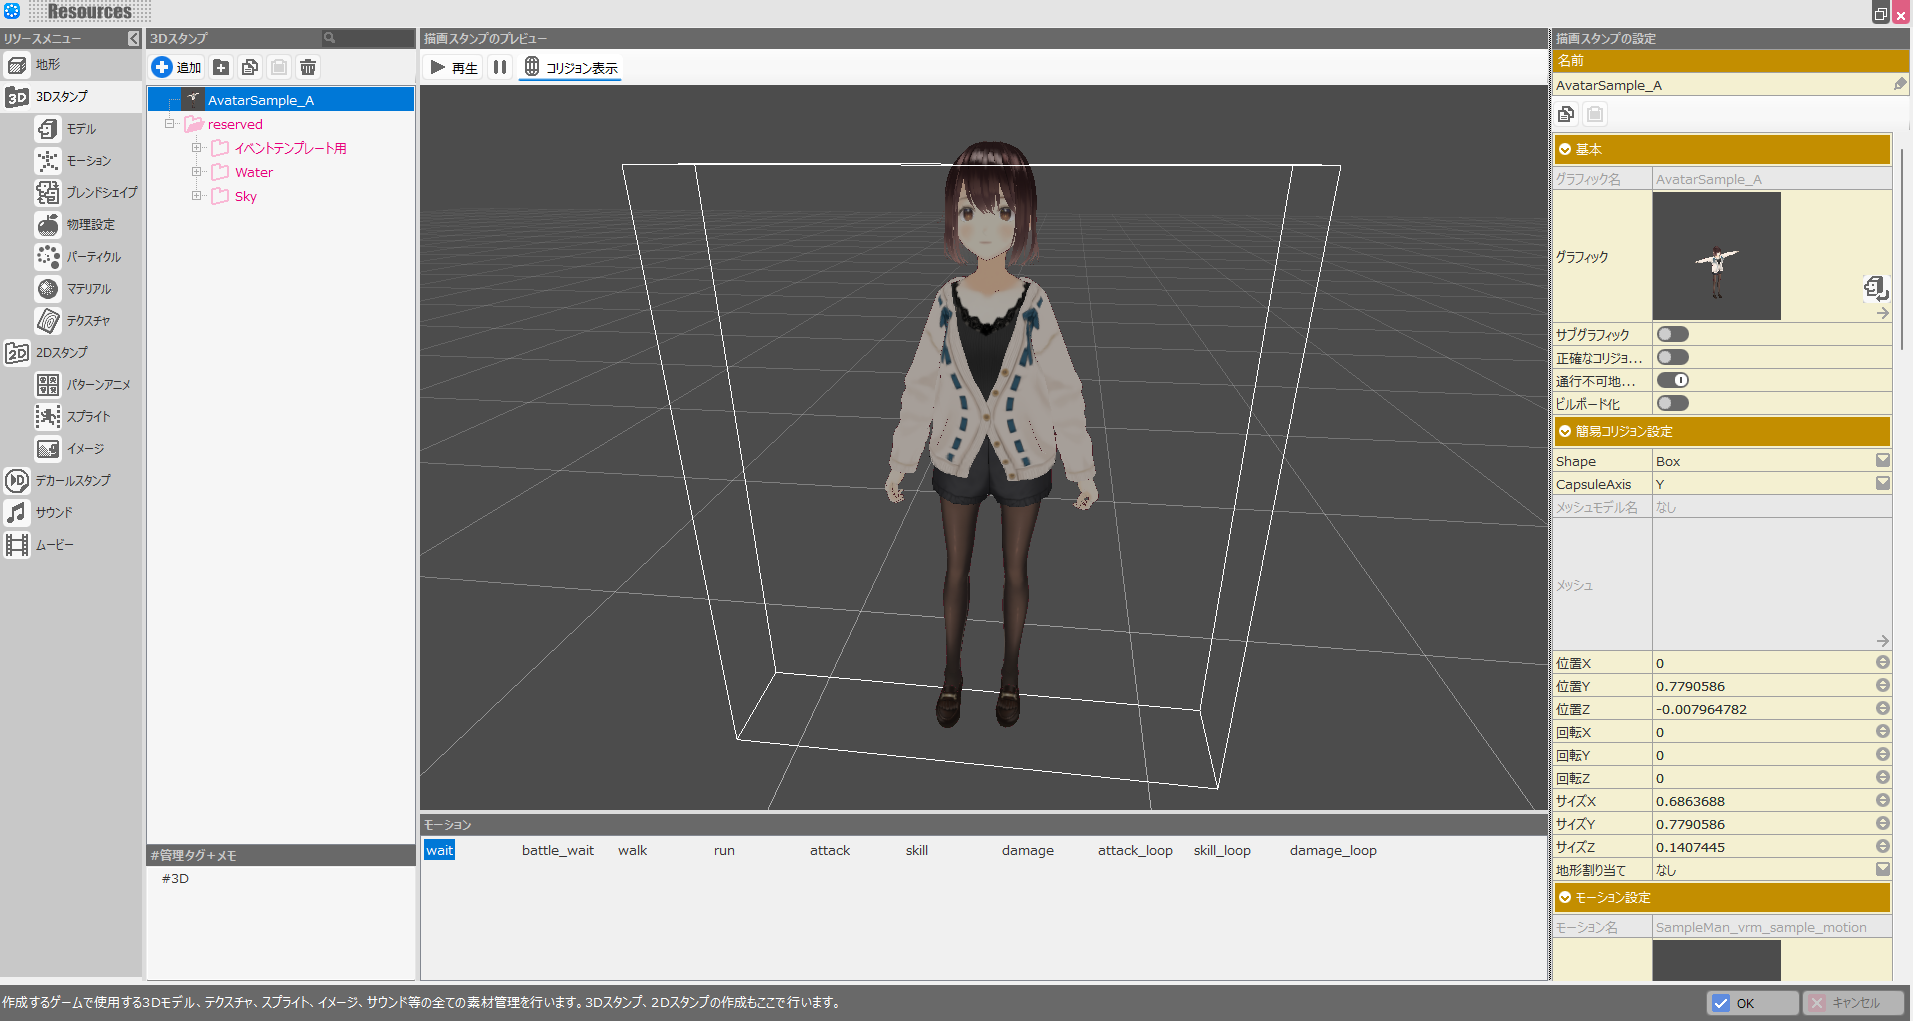Click the reset stepper next to 位置Y
Image resolution: width=1913 pixels, height=1021 pixels.
click(1882, 685)
